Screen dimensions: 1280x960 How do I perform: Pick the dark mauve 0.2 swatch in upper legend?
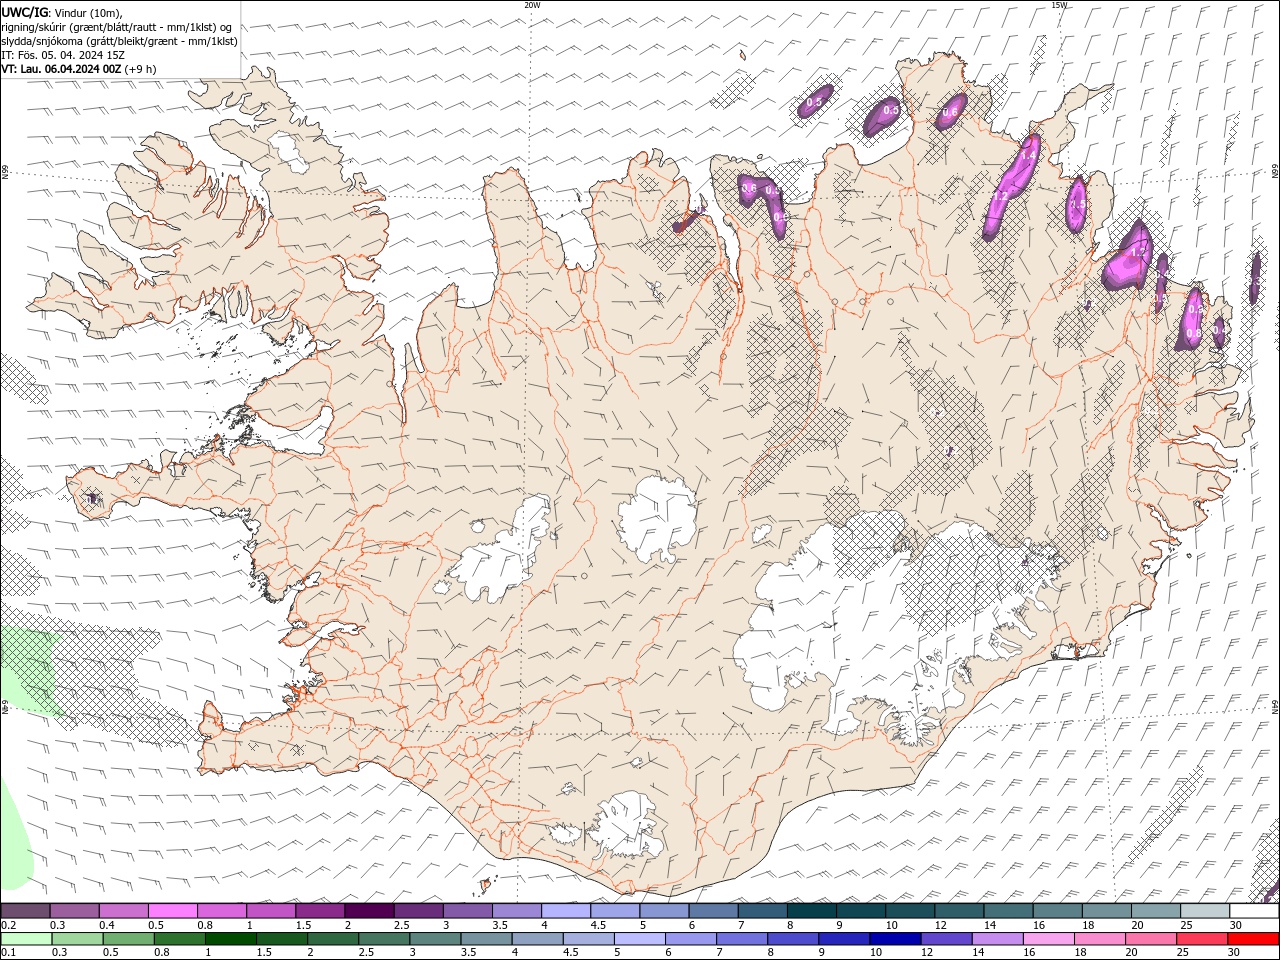(x=25, y=911)
